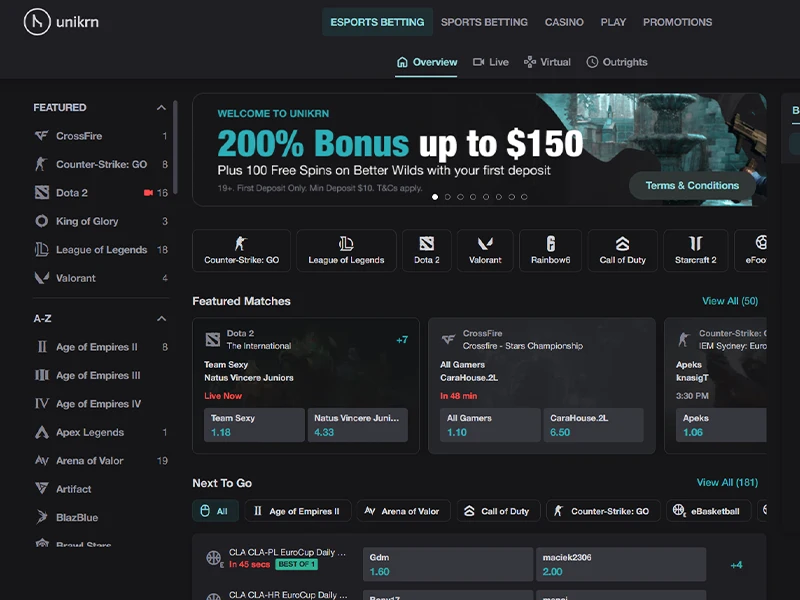Open the Terms & Conditions button

[x=692, y=186]
